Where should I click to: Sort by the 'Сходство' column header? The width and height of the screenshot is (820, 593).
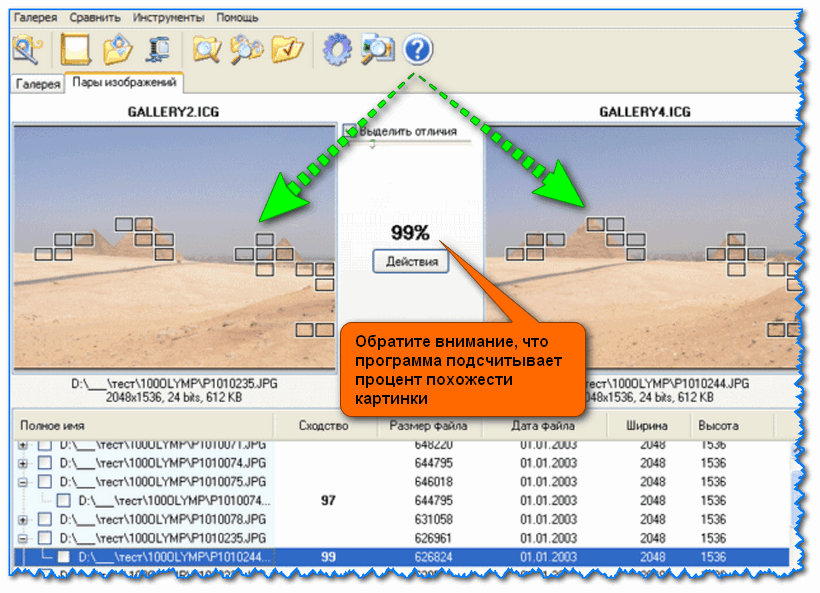[323, 426]
